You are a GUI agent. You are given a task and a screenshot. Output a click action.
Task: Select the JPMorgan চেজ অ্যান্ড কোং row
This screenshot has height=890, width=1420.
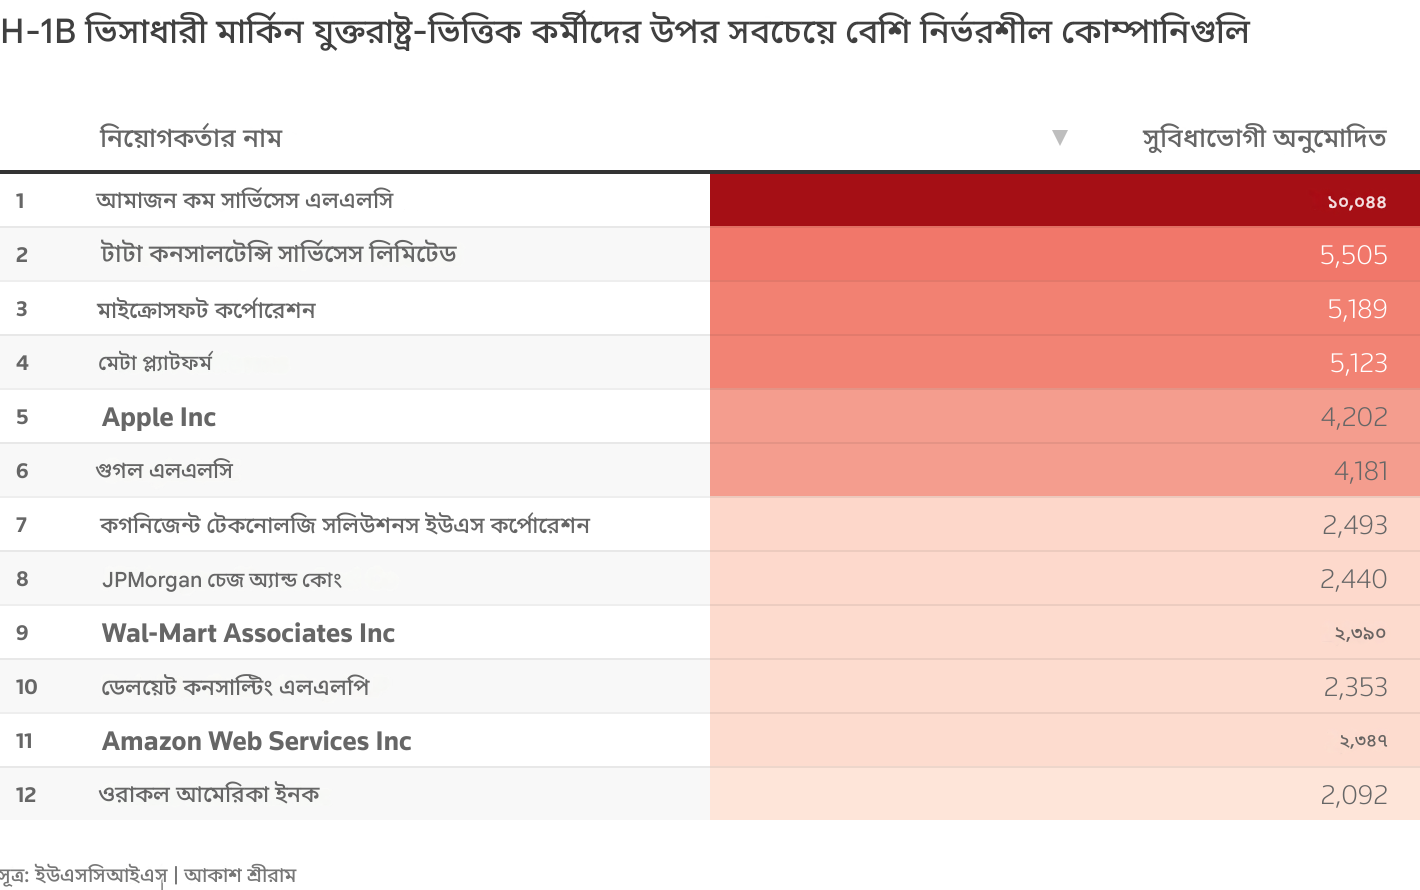[222, 579]
